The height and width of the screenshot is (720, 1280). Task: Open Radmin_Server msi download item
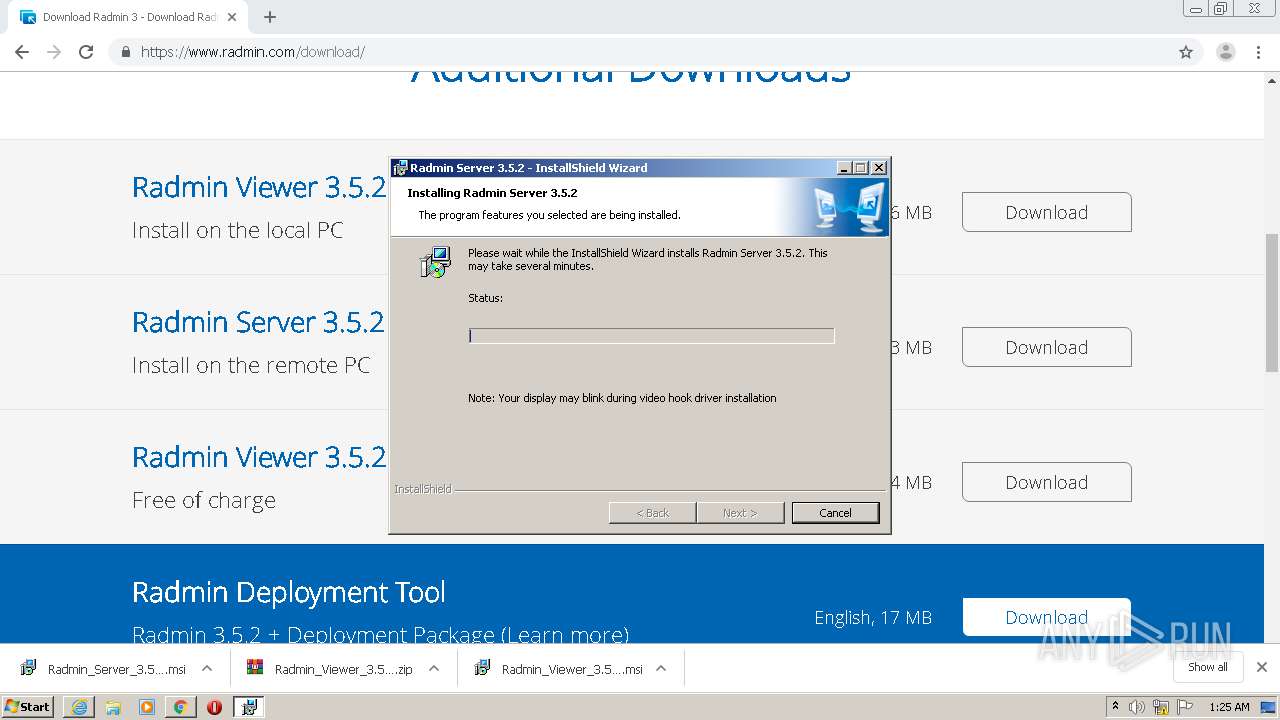pos(105,669)
